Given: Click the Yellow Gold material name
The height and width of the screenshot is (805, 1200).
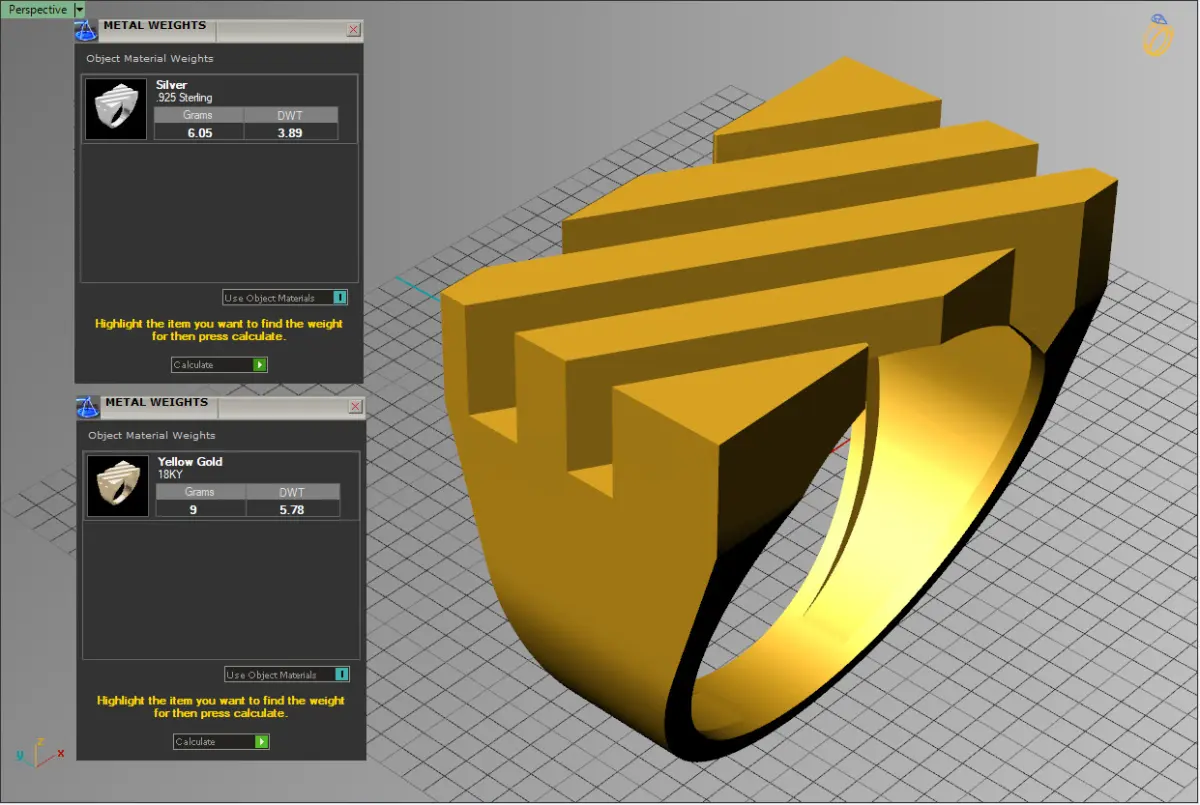Looking at the screenshot, I should tap(190, 462).
